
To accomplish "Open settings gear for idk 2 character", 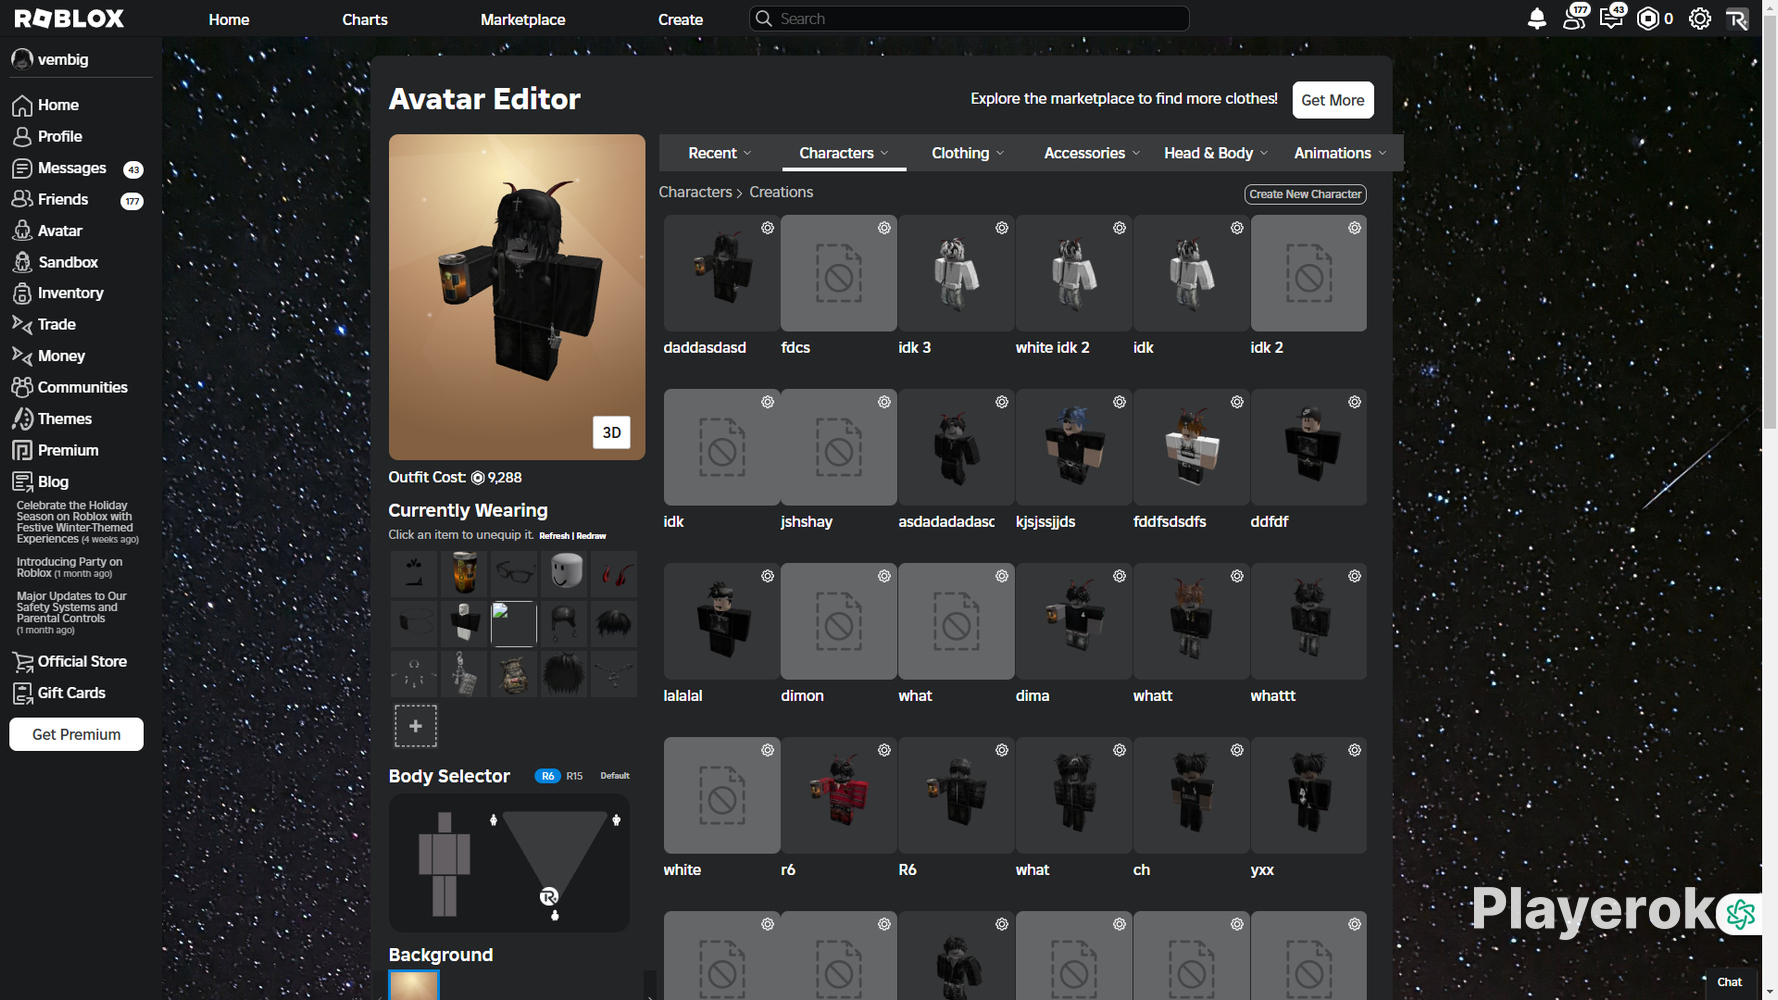I will (x=1354, y=228).
